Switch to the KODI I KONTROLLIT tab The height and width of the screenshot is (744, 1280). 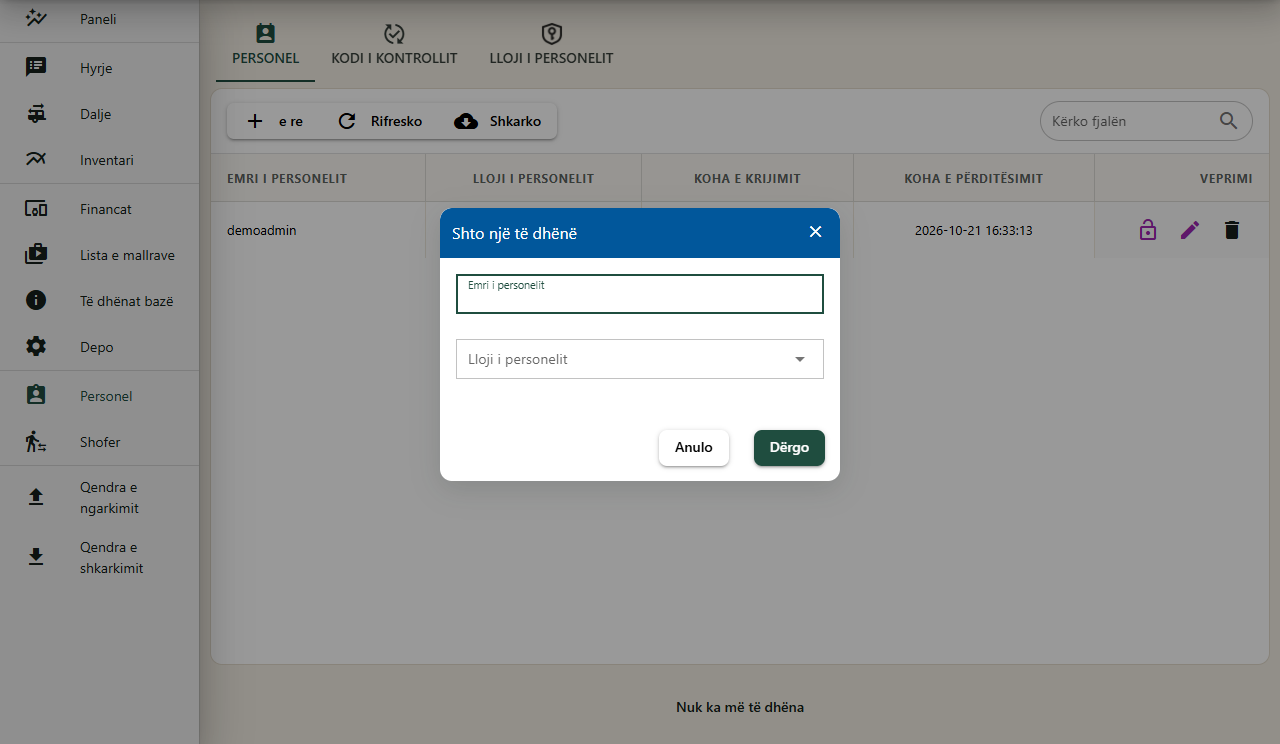click(394, 47)
